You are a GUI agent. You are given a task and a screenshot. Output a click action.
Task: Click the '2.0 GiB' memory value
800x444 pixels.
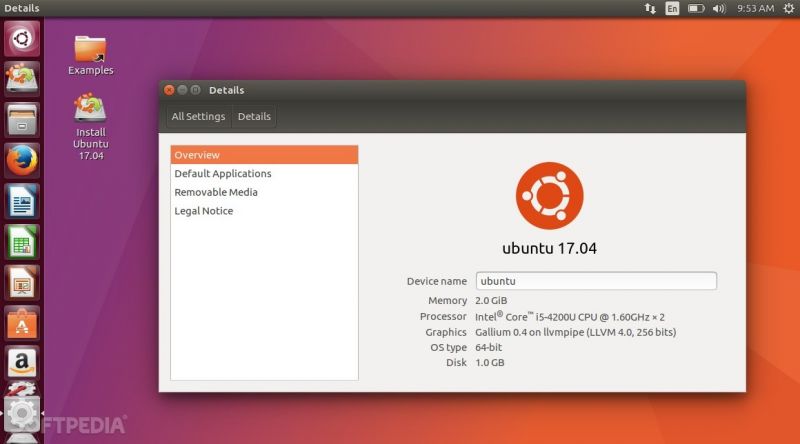pyautogui.click(x=491, y=301)
